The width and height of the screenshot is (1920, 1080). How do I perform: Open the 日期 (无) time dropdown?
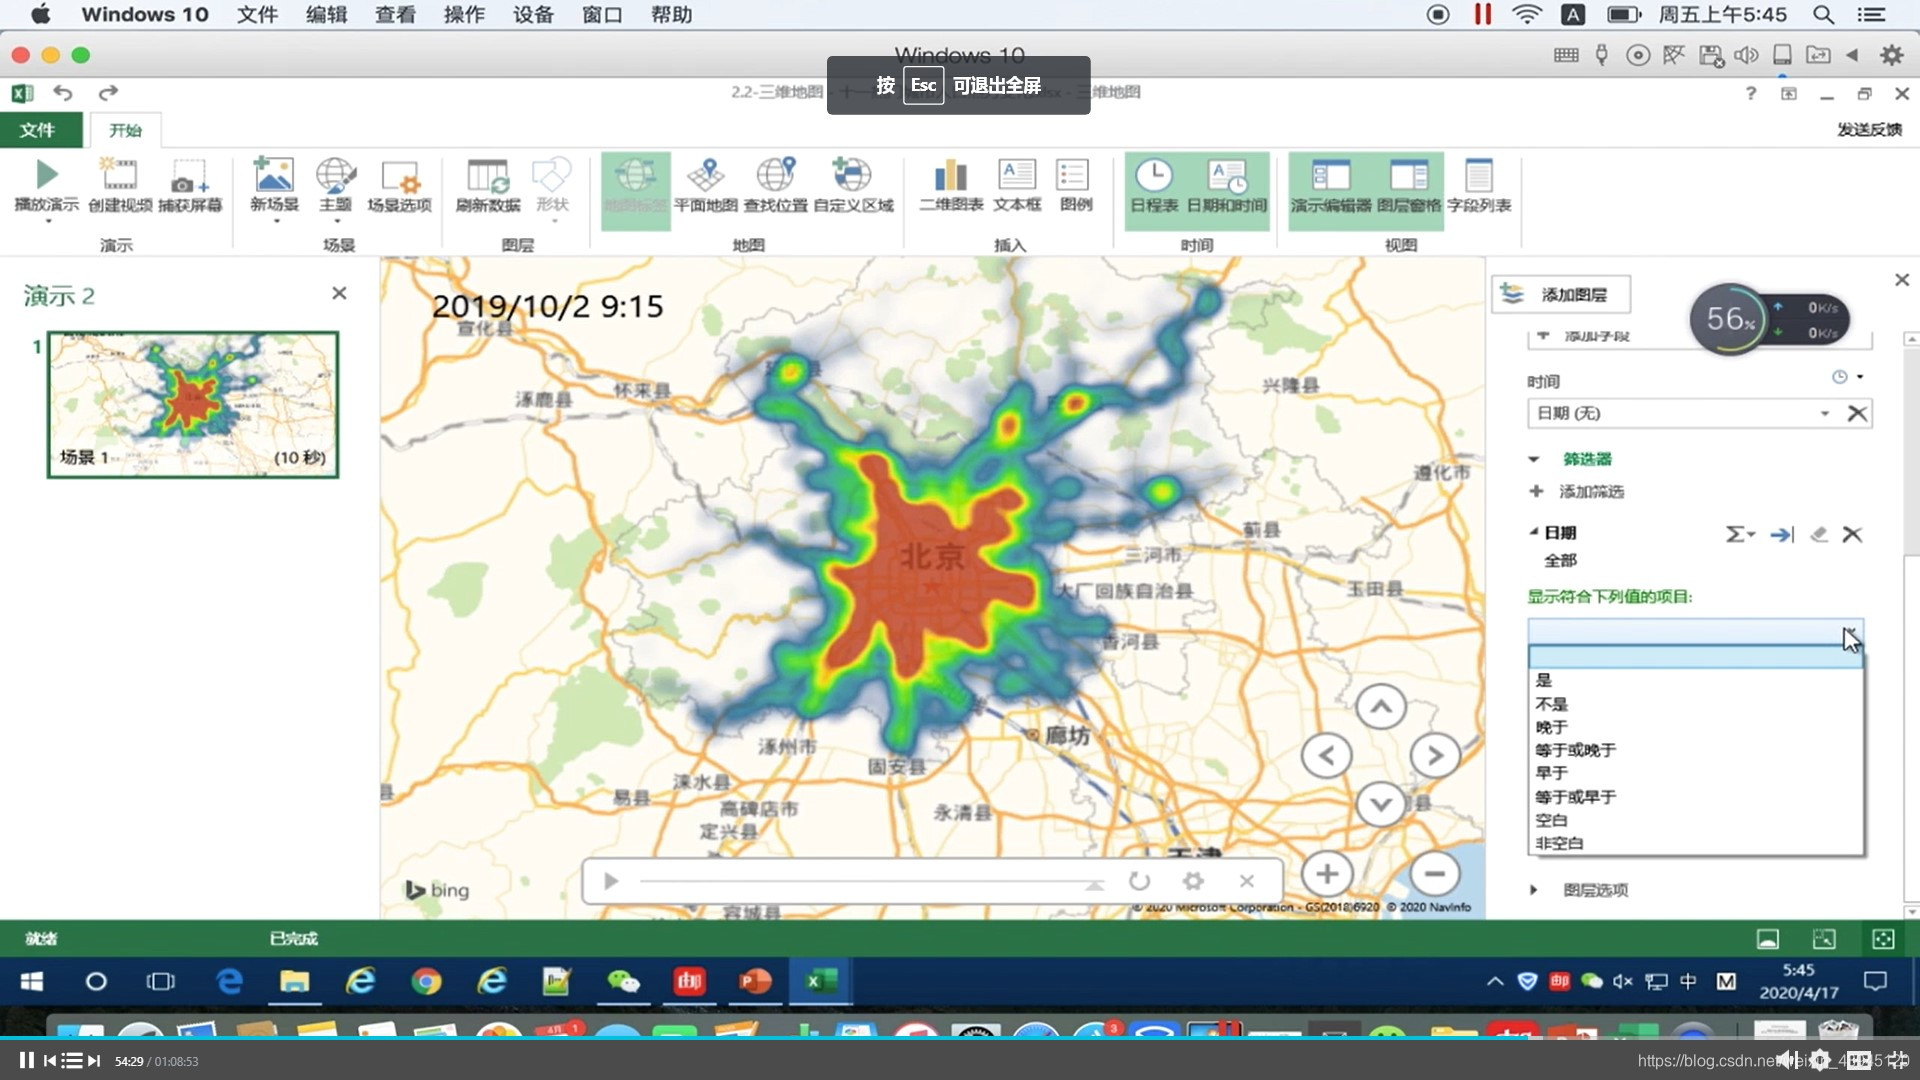pyautogui.click(x=1824, y=413)
